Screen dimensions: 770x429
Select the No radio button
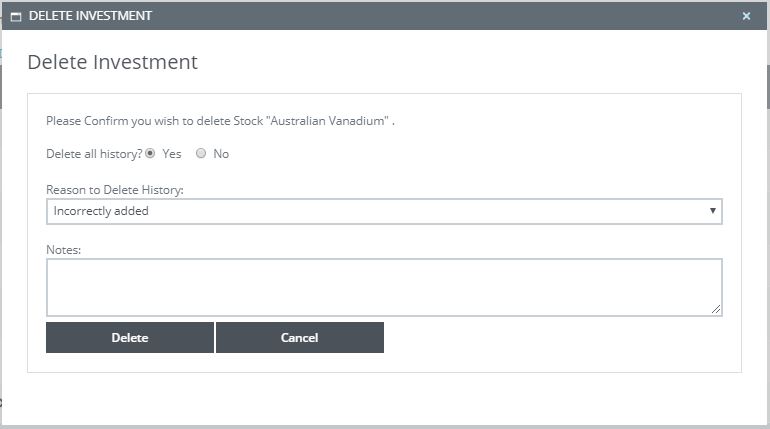[x=201, y=154]
